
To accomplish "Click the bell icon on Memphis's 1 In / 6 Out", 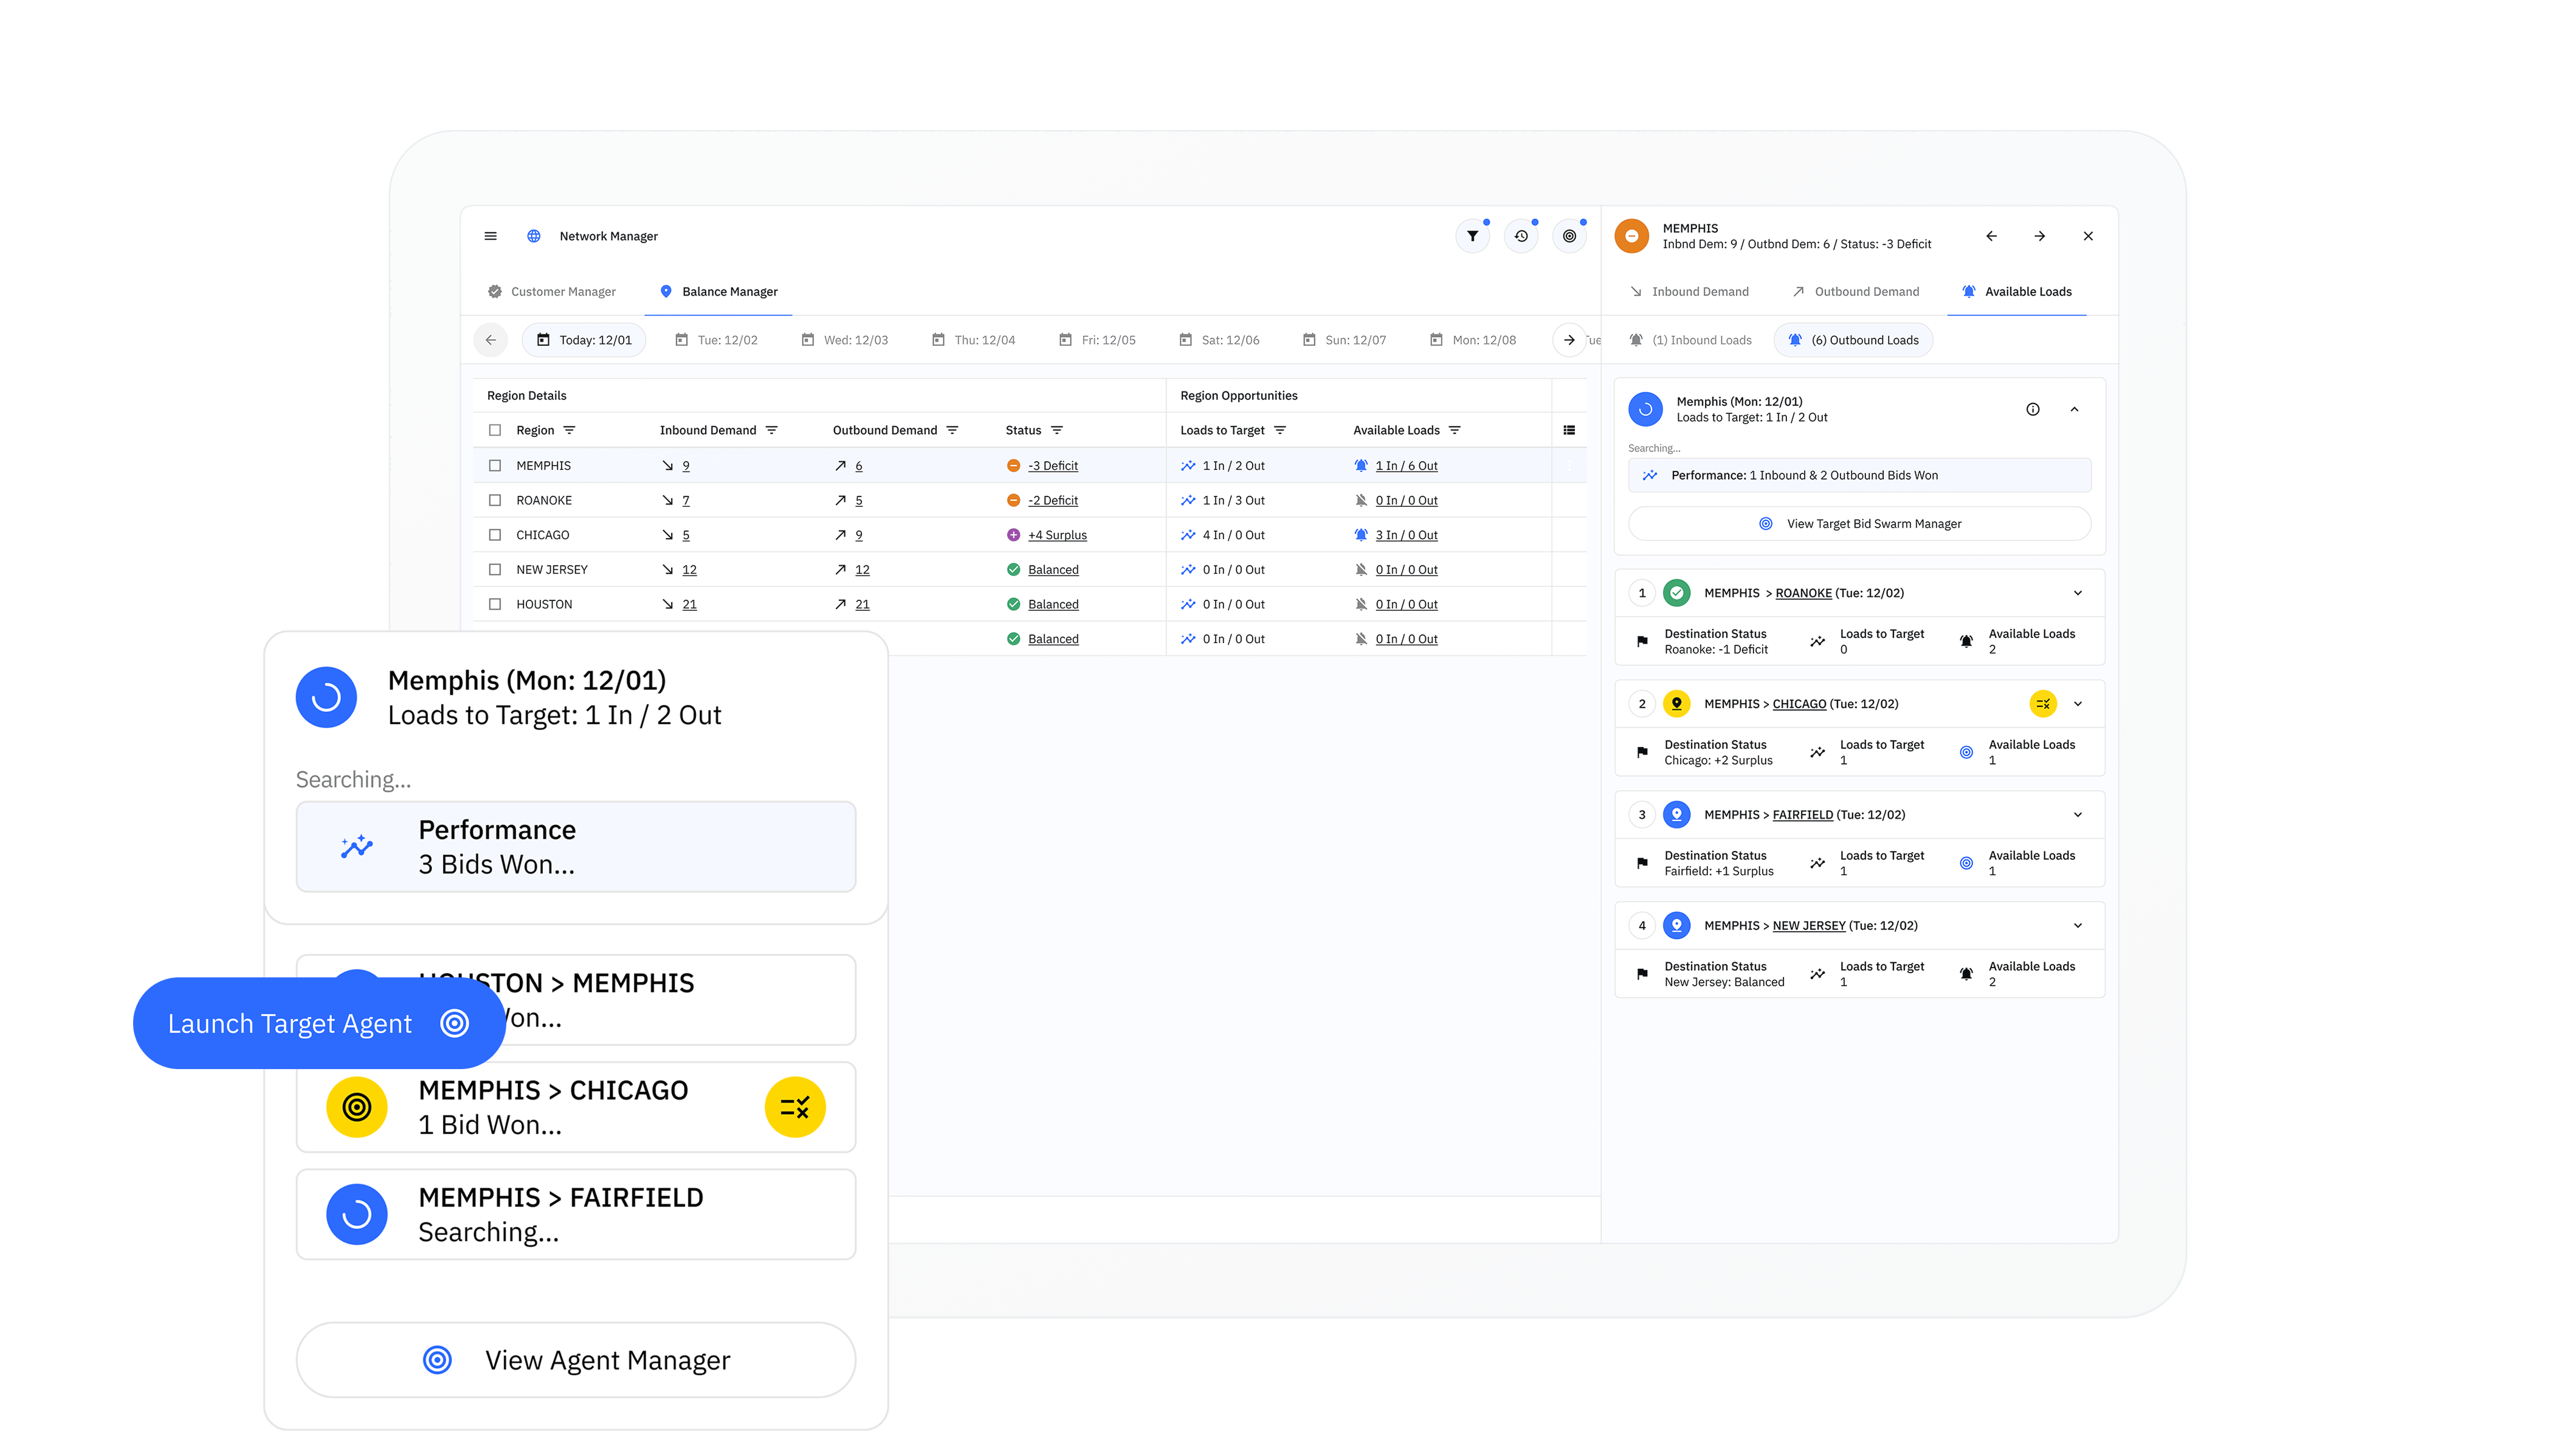I will click(1361, 465).
